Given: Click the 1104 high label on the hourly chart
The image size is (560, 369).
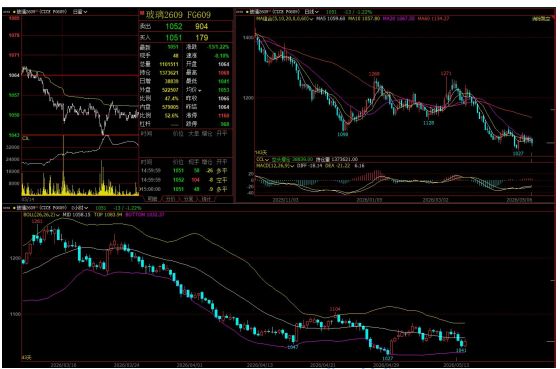Looking at the screenshot, I should coord(335,309).
